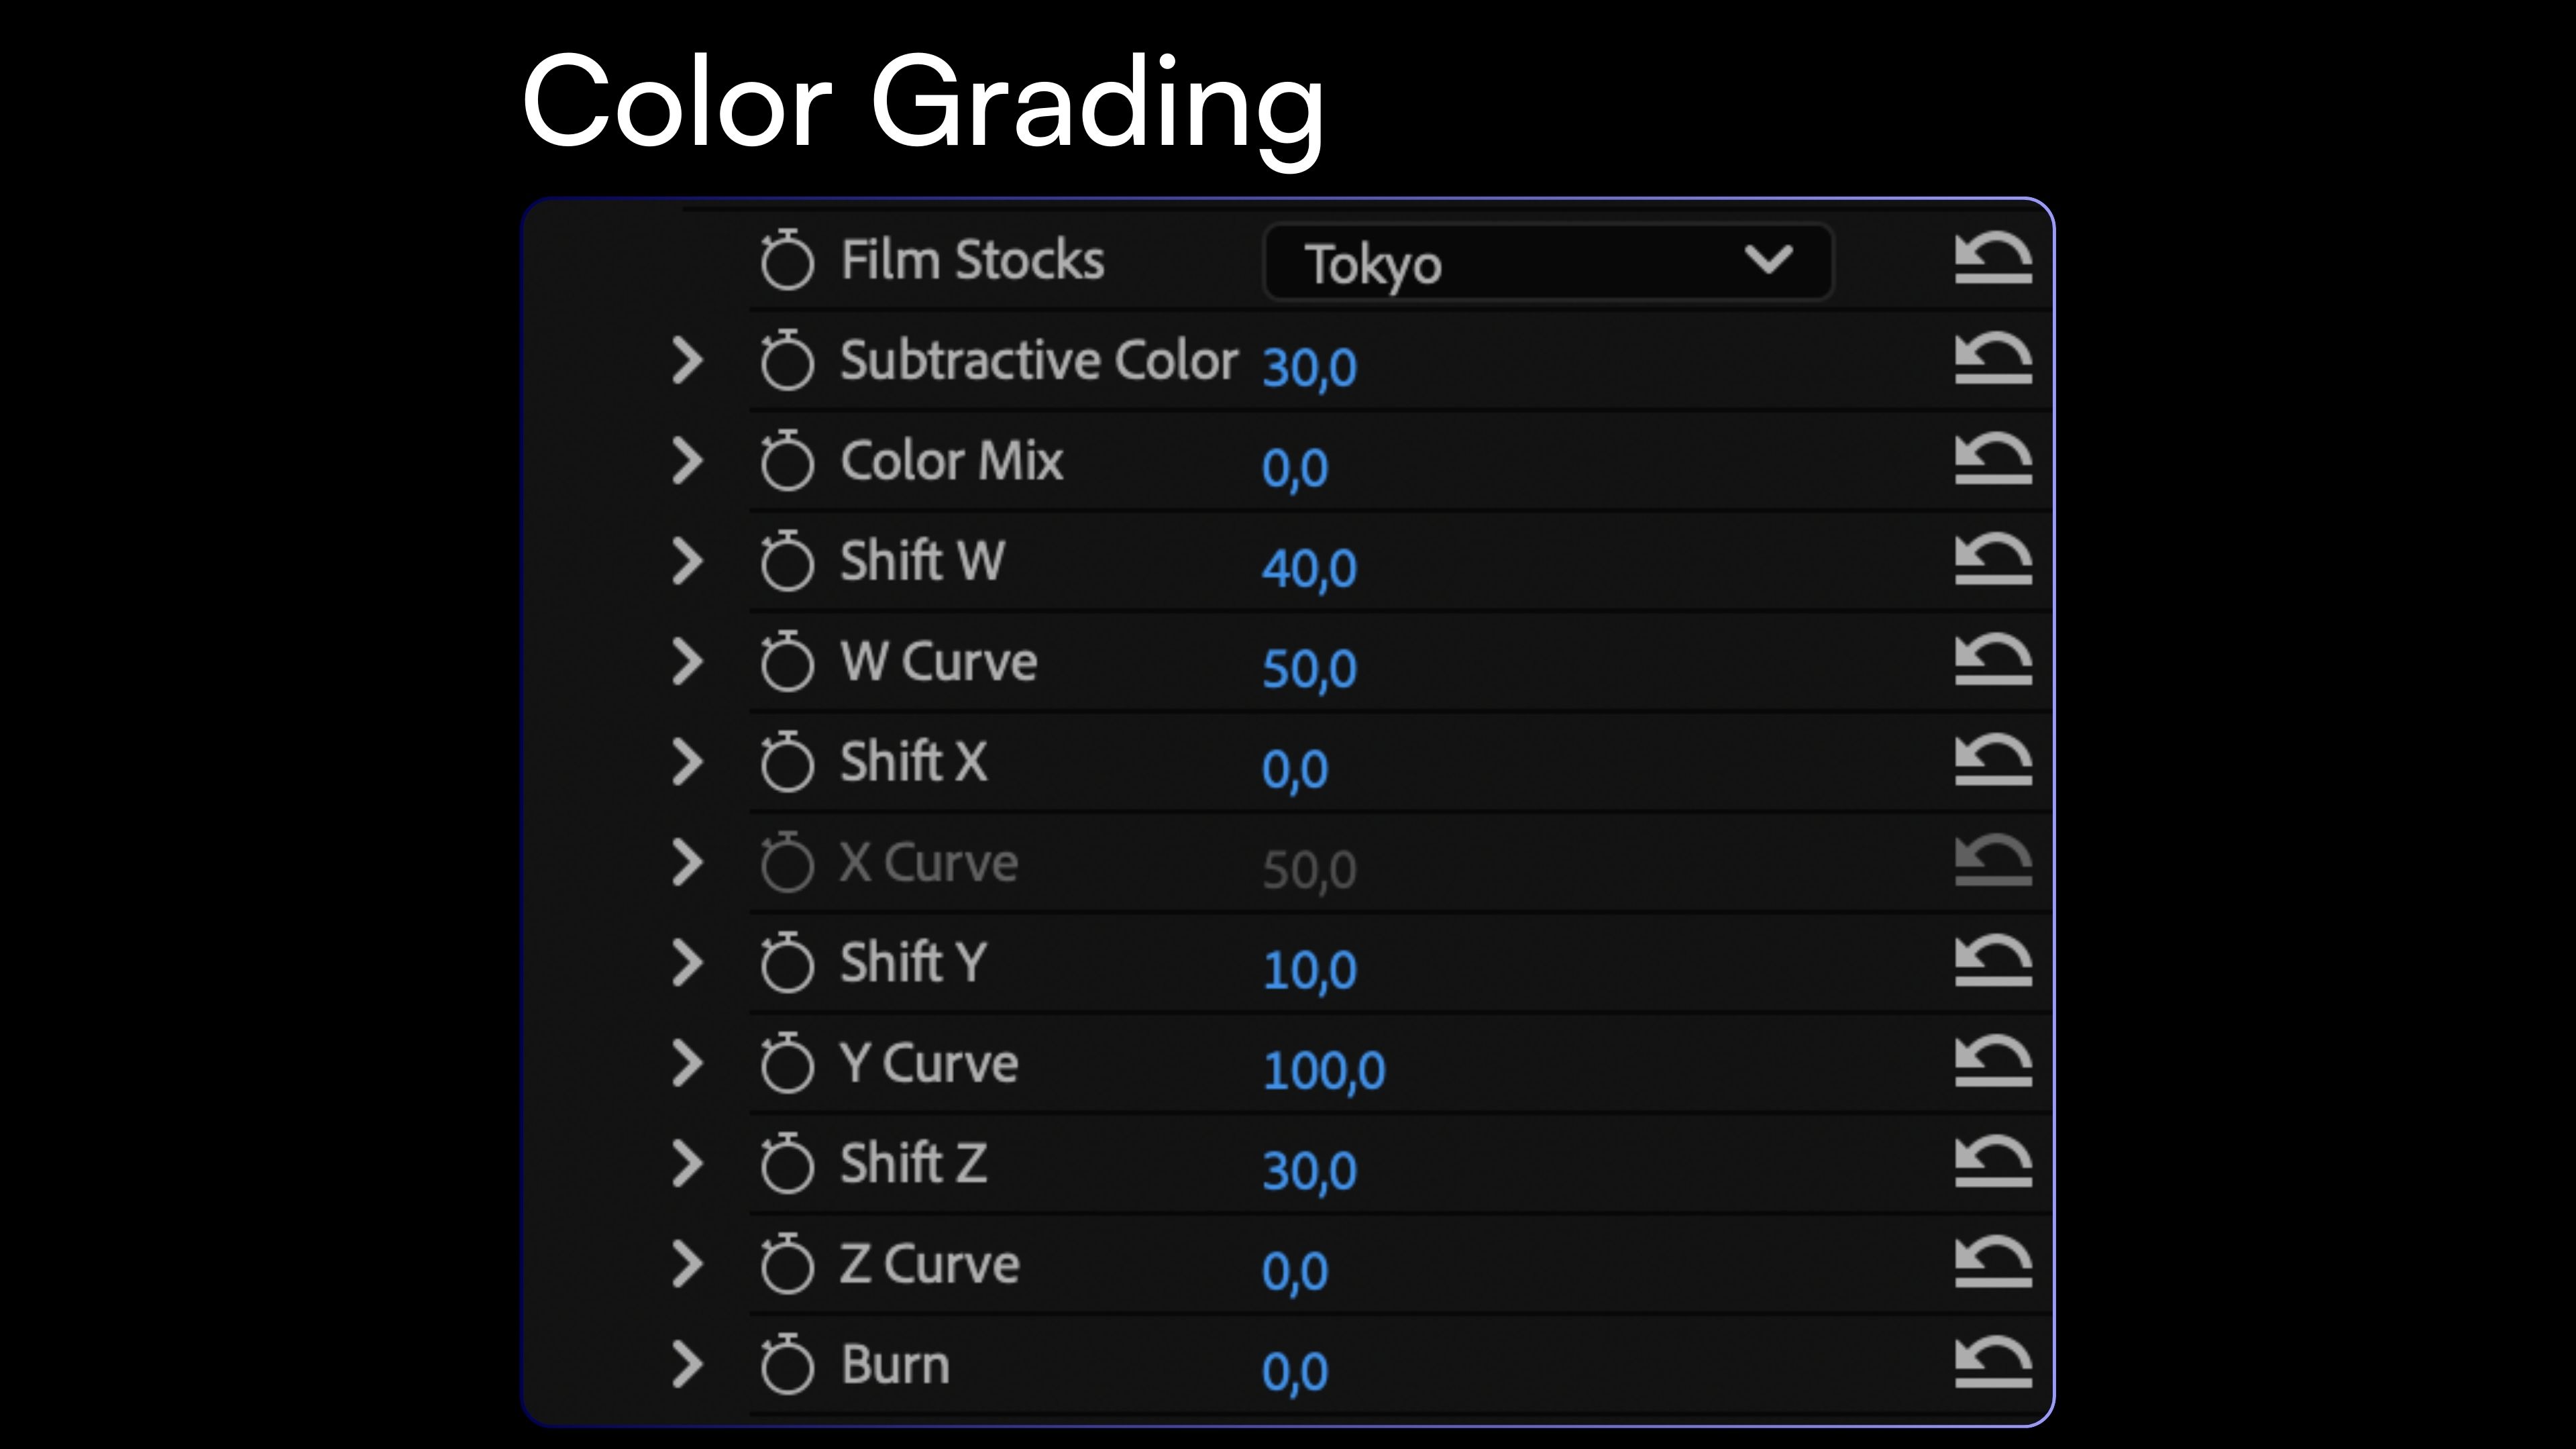Reset the Z Curve parameter
Viewport: 2576px width, 1449px height.
[1992, 1262]
